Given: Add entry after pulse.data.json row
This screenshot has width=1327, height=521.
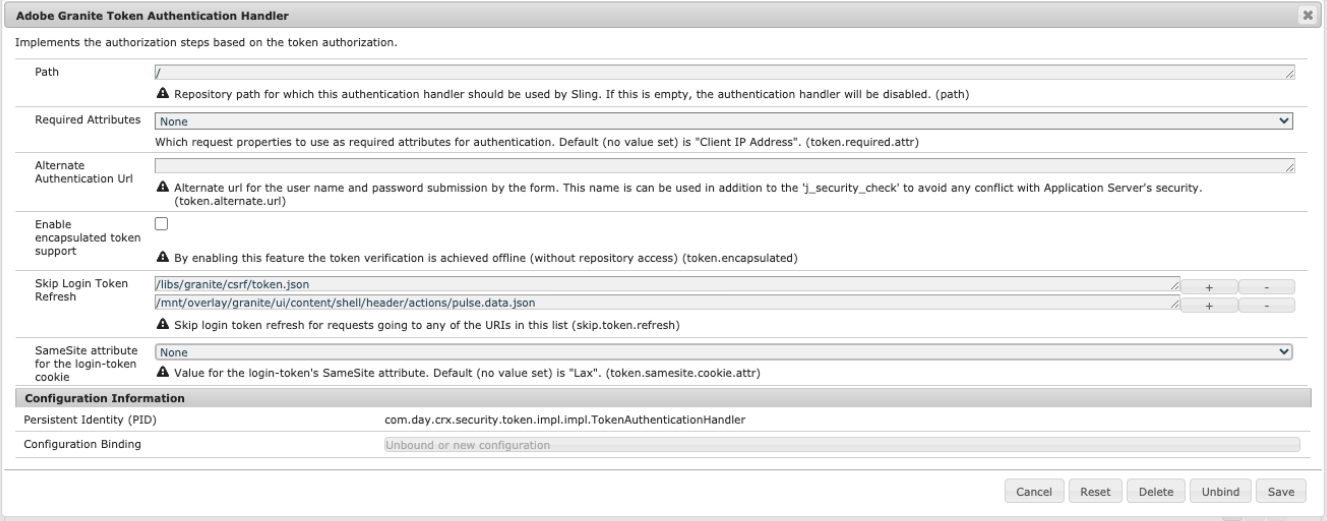Looking at the screenshot, I should 1209,305.
